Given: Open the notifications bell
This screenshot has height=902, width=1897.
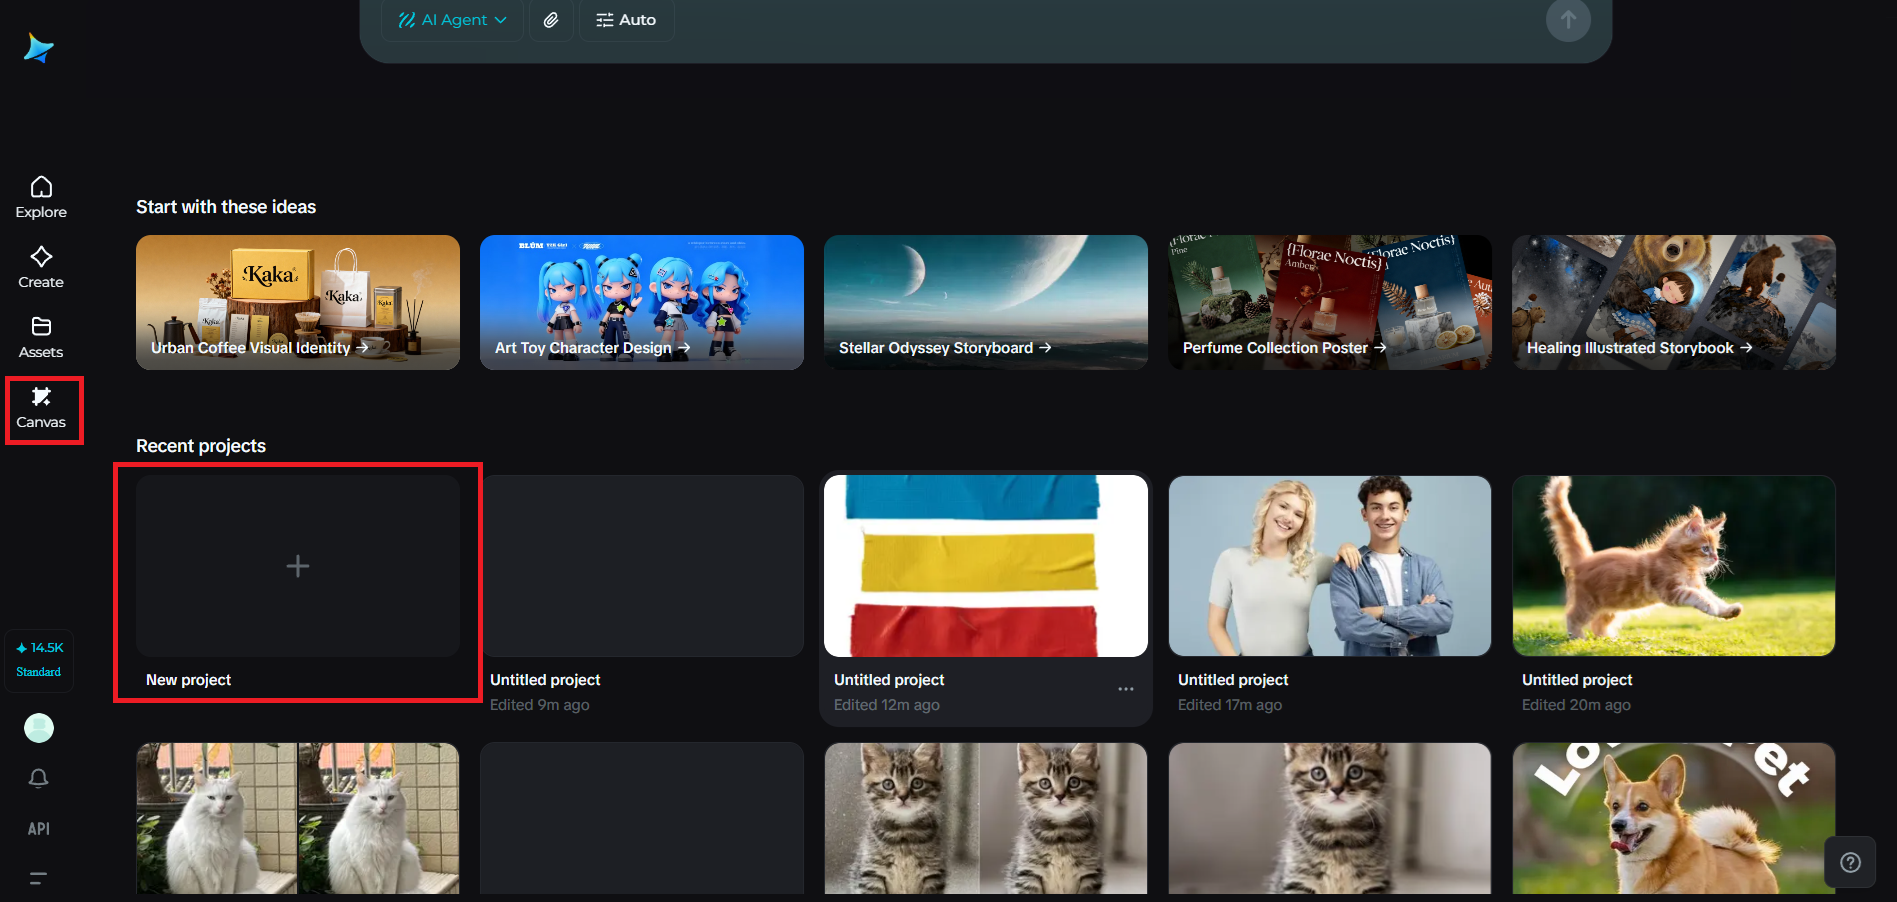Looking at the screenshot, I should 39,778.
